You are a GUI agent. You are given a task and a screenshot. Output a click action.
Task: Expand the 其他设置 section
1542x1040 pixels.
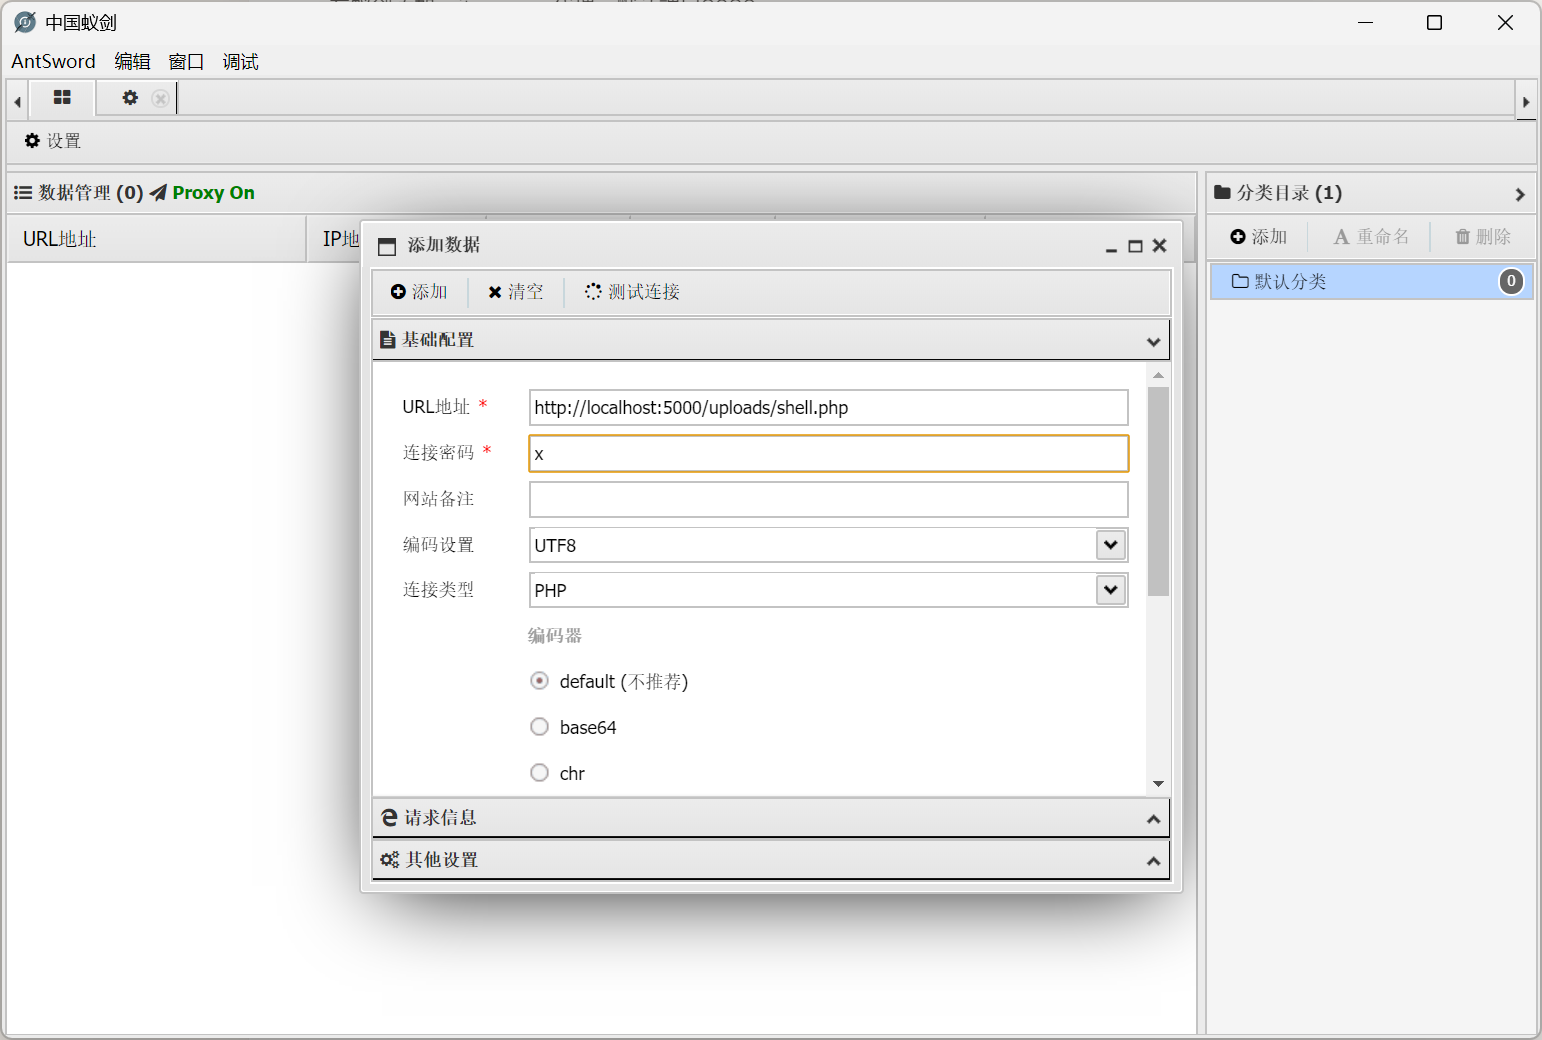pyautogui.click(x=771, y=860)
